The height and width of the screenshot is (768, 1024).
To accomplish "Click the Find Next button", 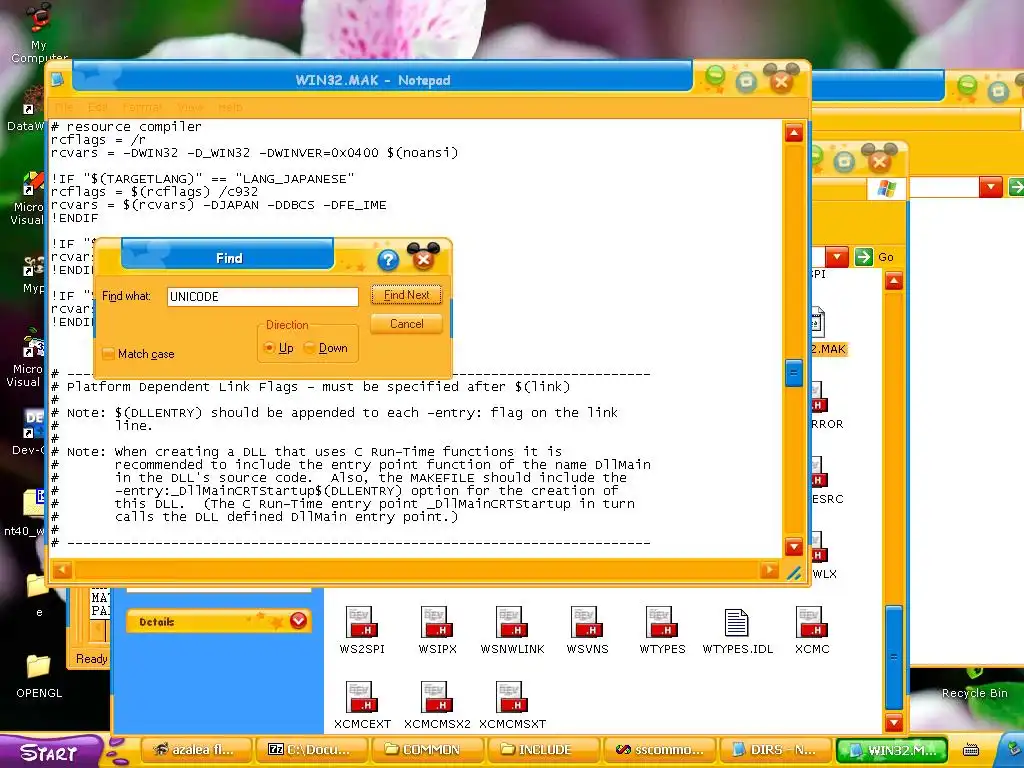I will tap(406, 295).
